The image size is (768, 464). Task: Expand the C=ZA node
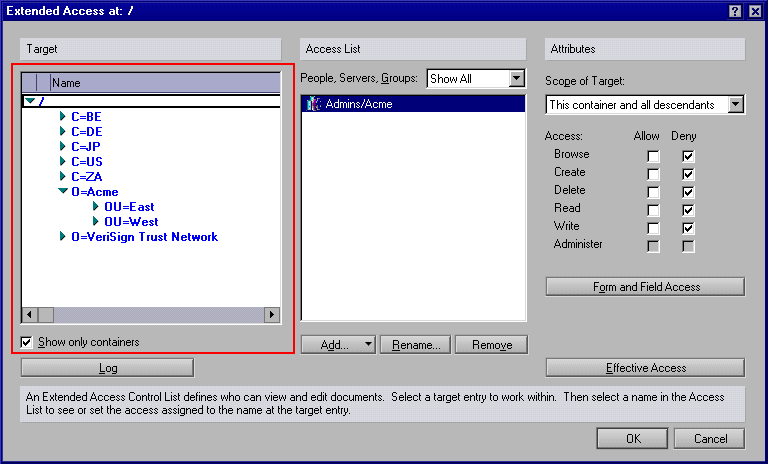(x=62, y=176)
